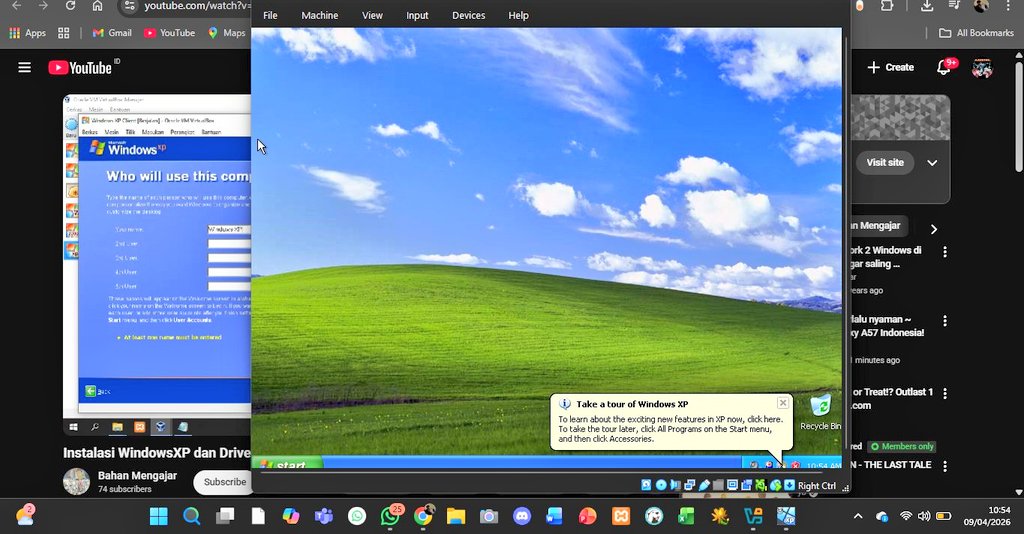Open options for THE LAST TALE suggestion
The image size is (1024, 534).
pos(945,466)
